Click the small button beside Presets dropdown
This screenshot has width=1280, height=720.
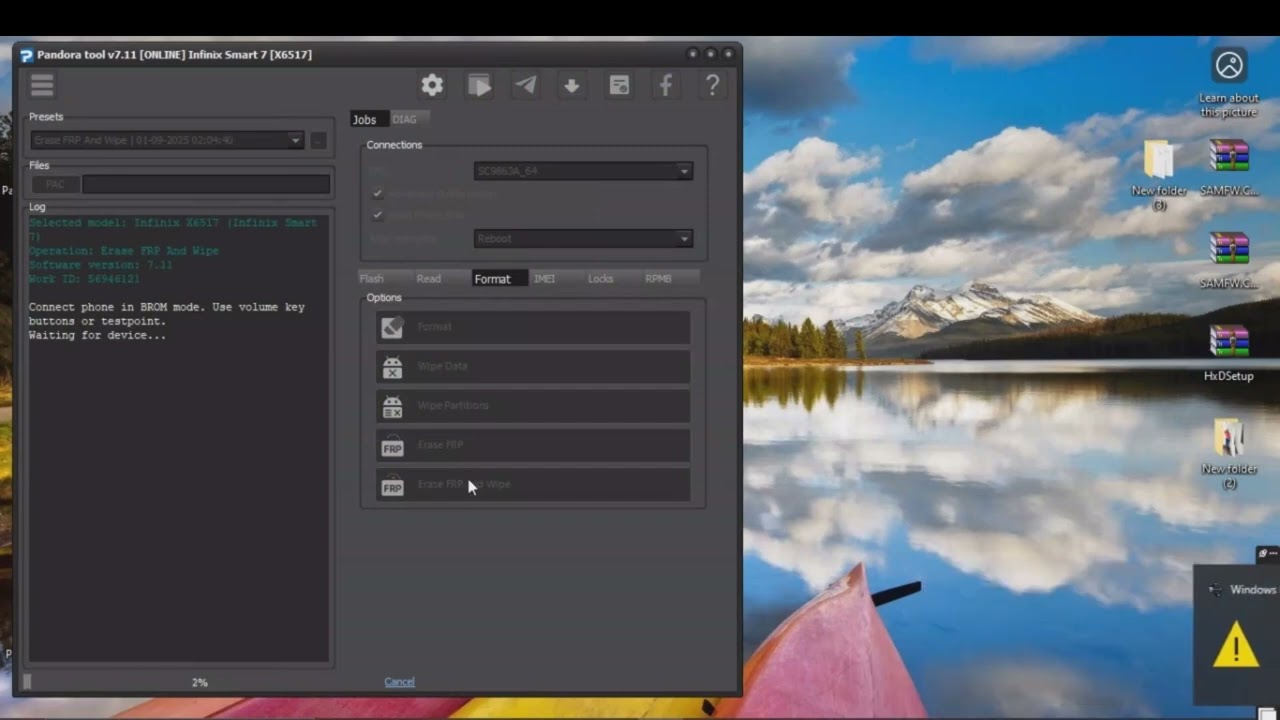tap(318, 140)
